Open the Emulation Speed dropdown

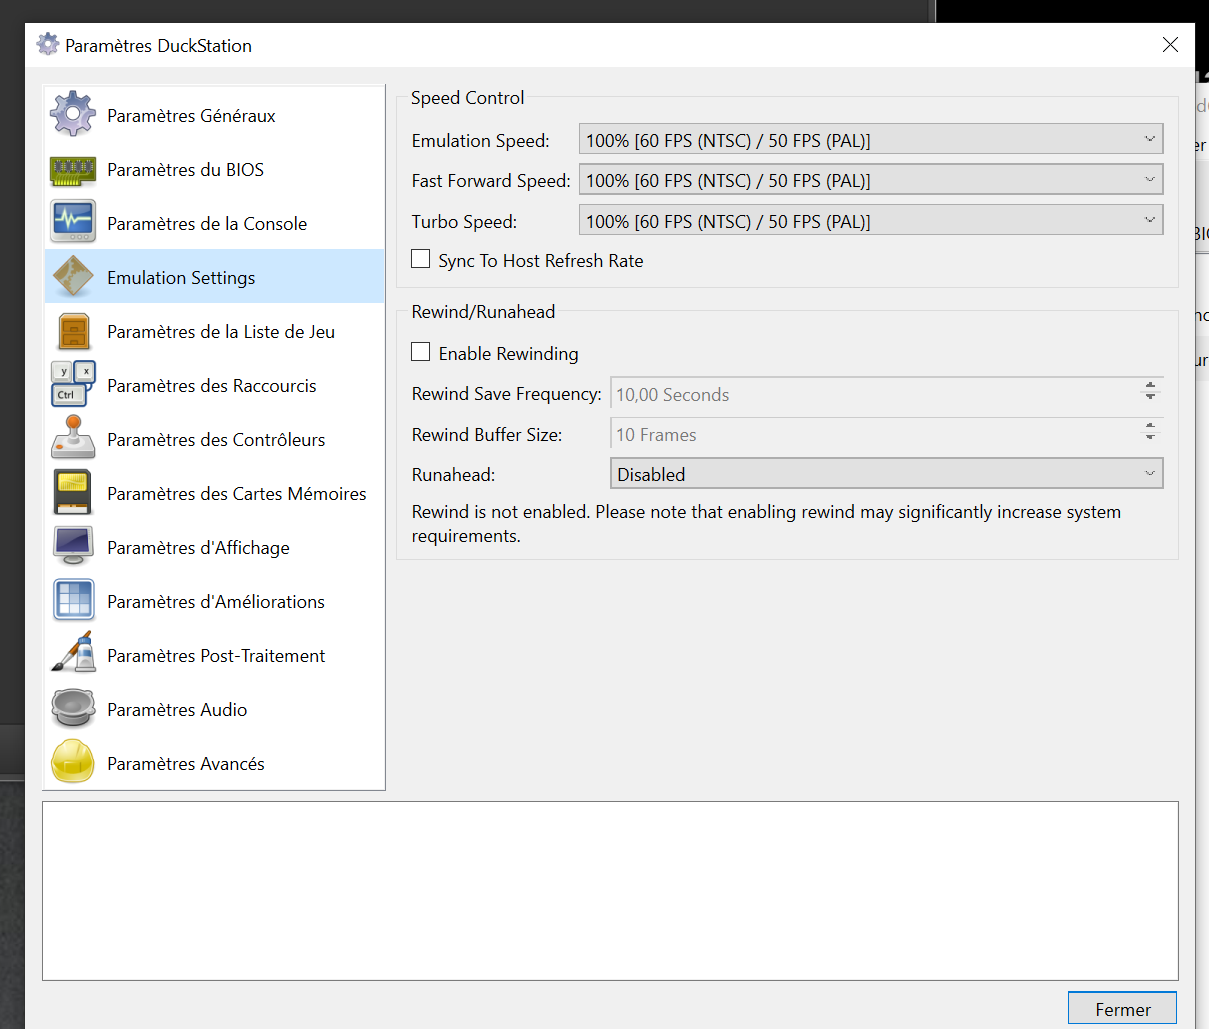point(871,140)
